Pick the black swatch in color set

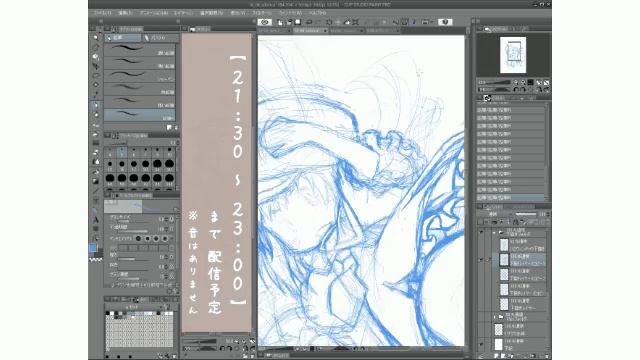(108, 313)
